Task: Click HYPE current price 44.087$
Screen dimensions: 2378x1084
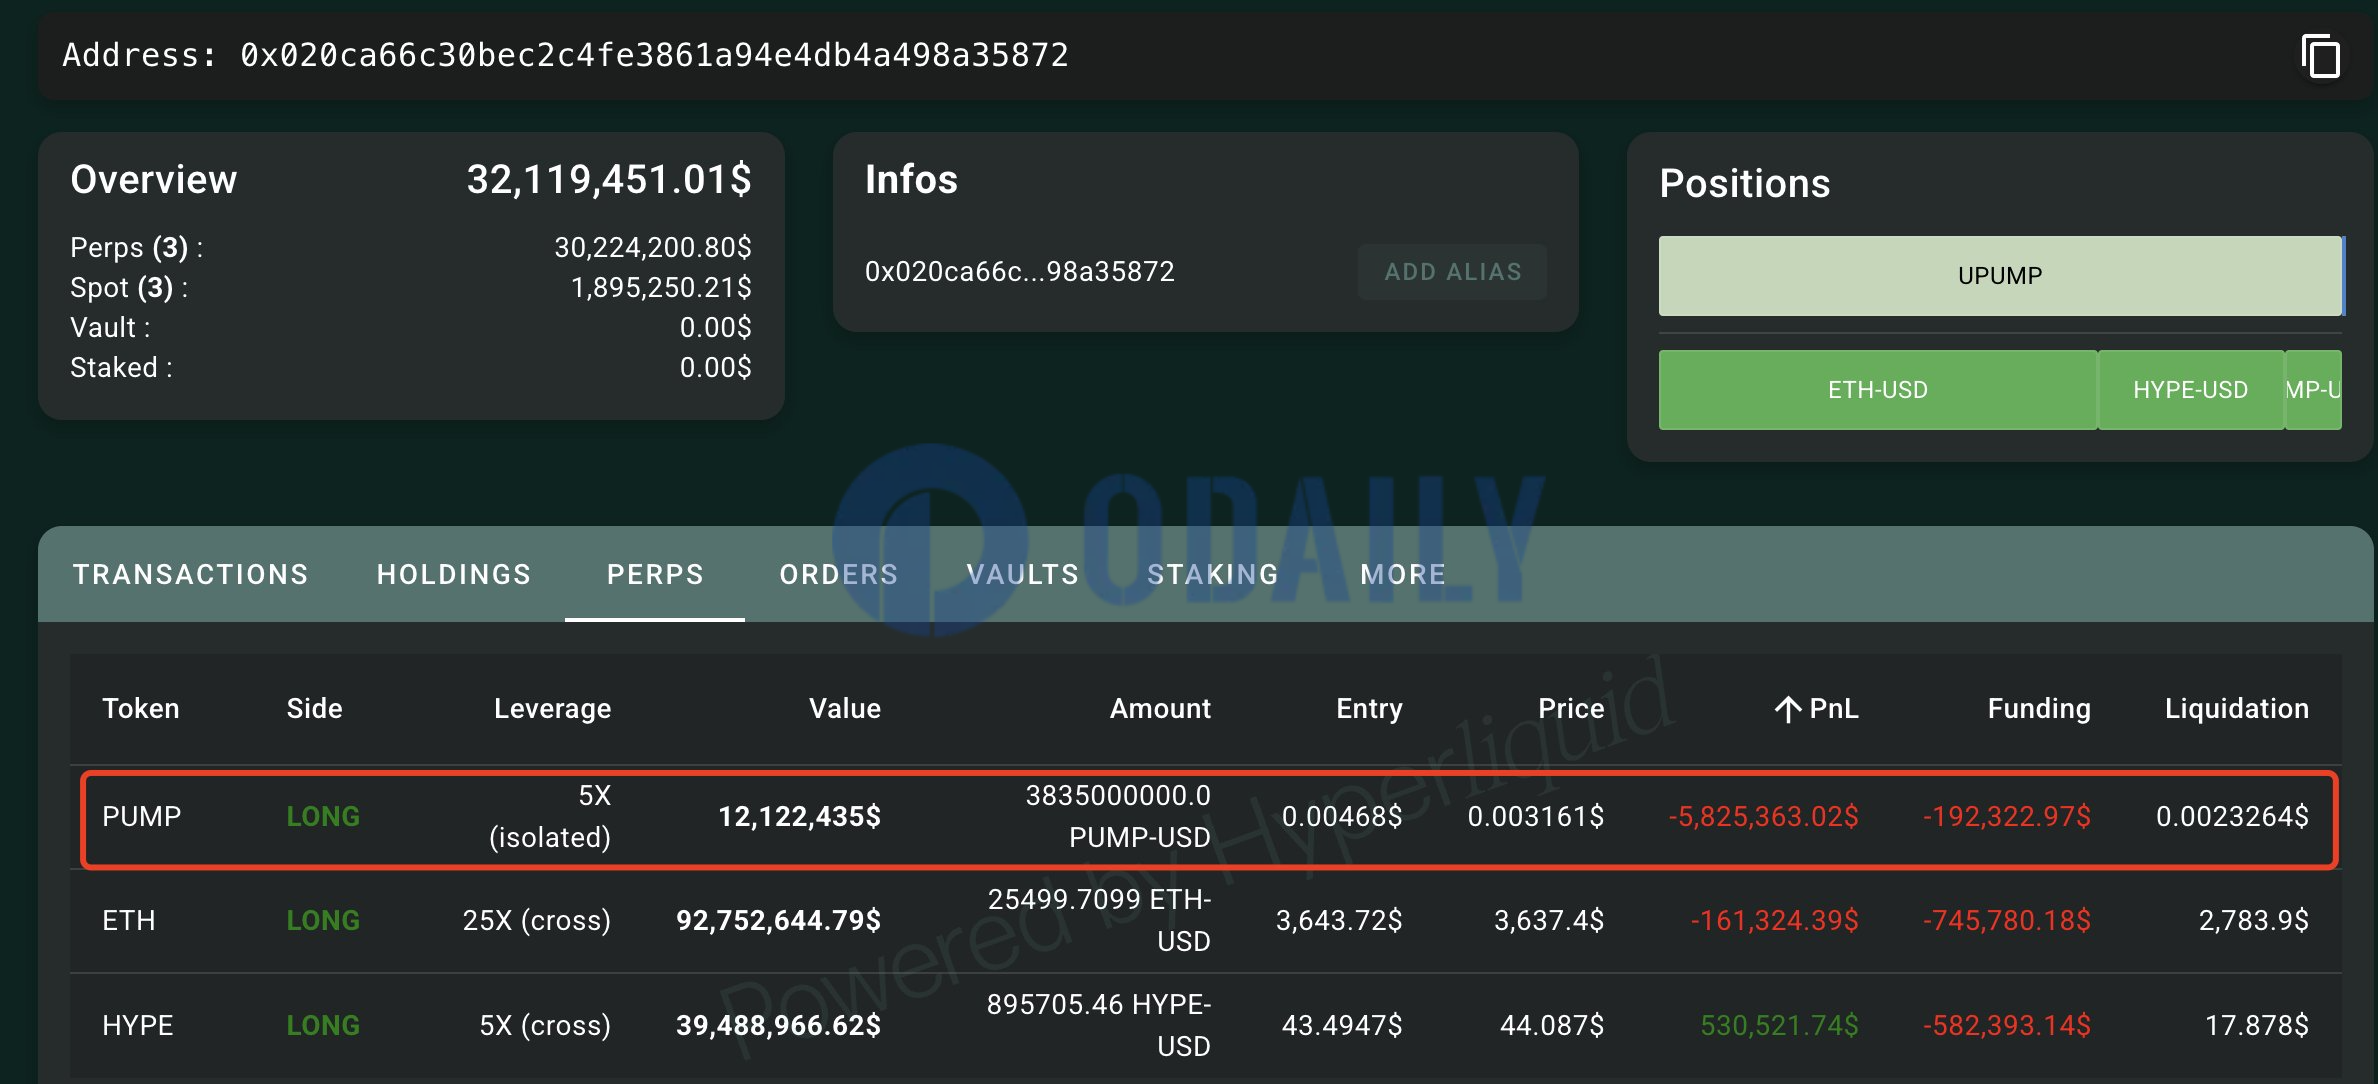Action: [1552, 1026]
